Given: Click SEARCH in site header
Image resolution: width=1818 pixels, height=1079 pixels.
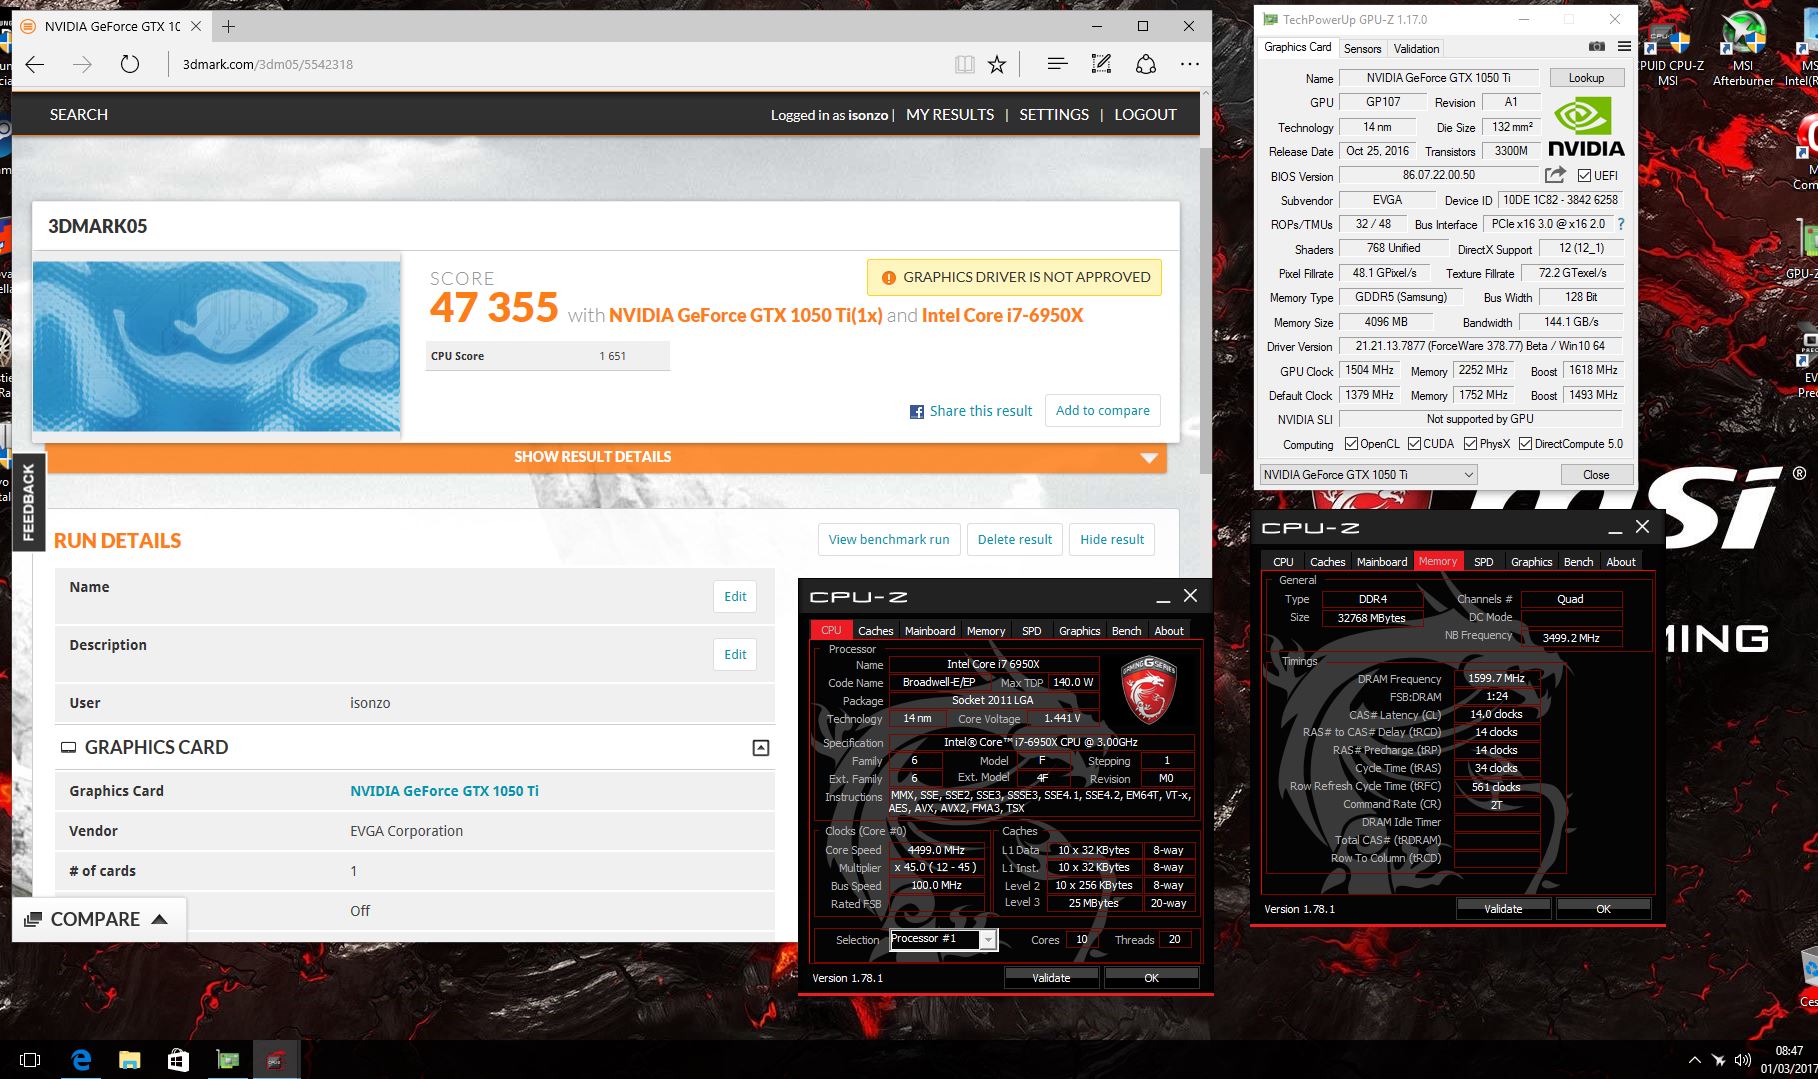Looking at the screenshot, I should click(x=79, y=115).
